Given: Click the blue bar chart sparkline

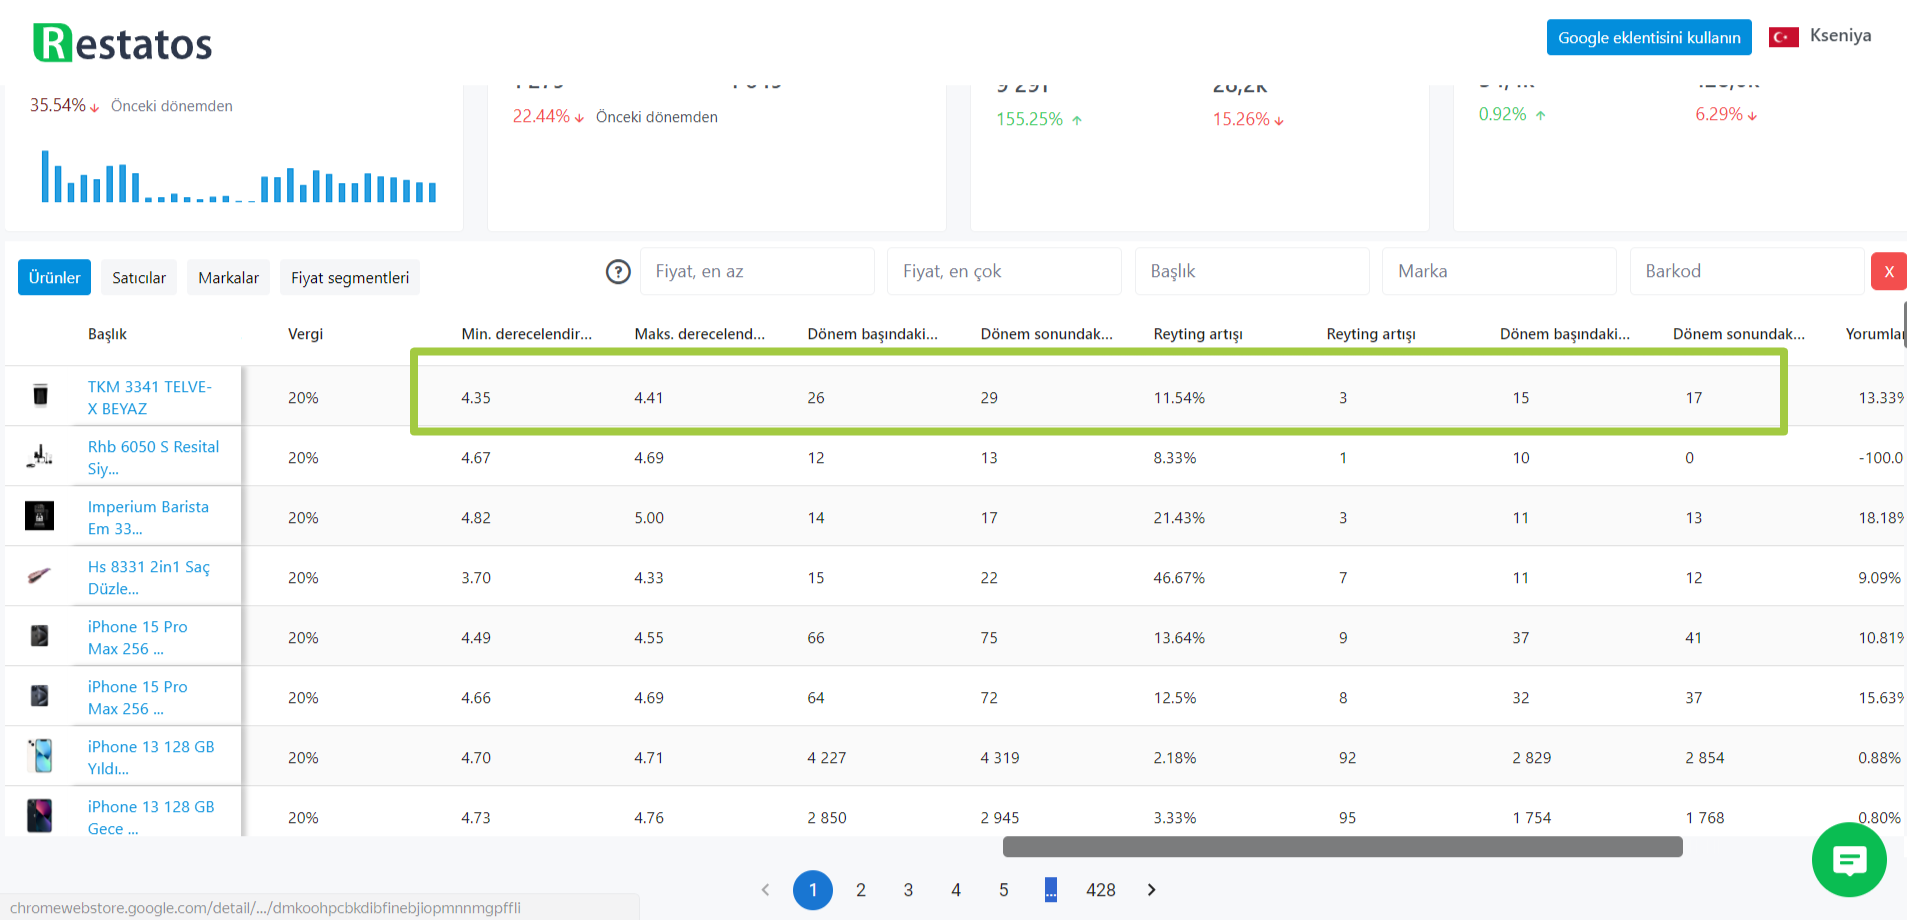Looking at the screenshot, I should point(238,176).
